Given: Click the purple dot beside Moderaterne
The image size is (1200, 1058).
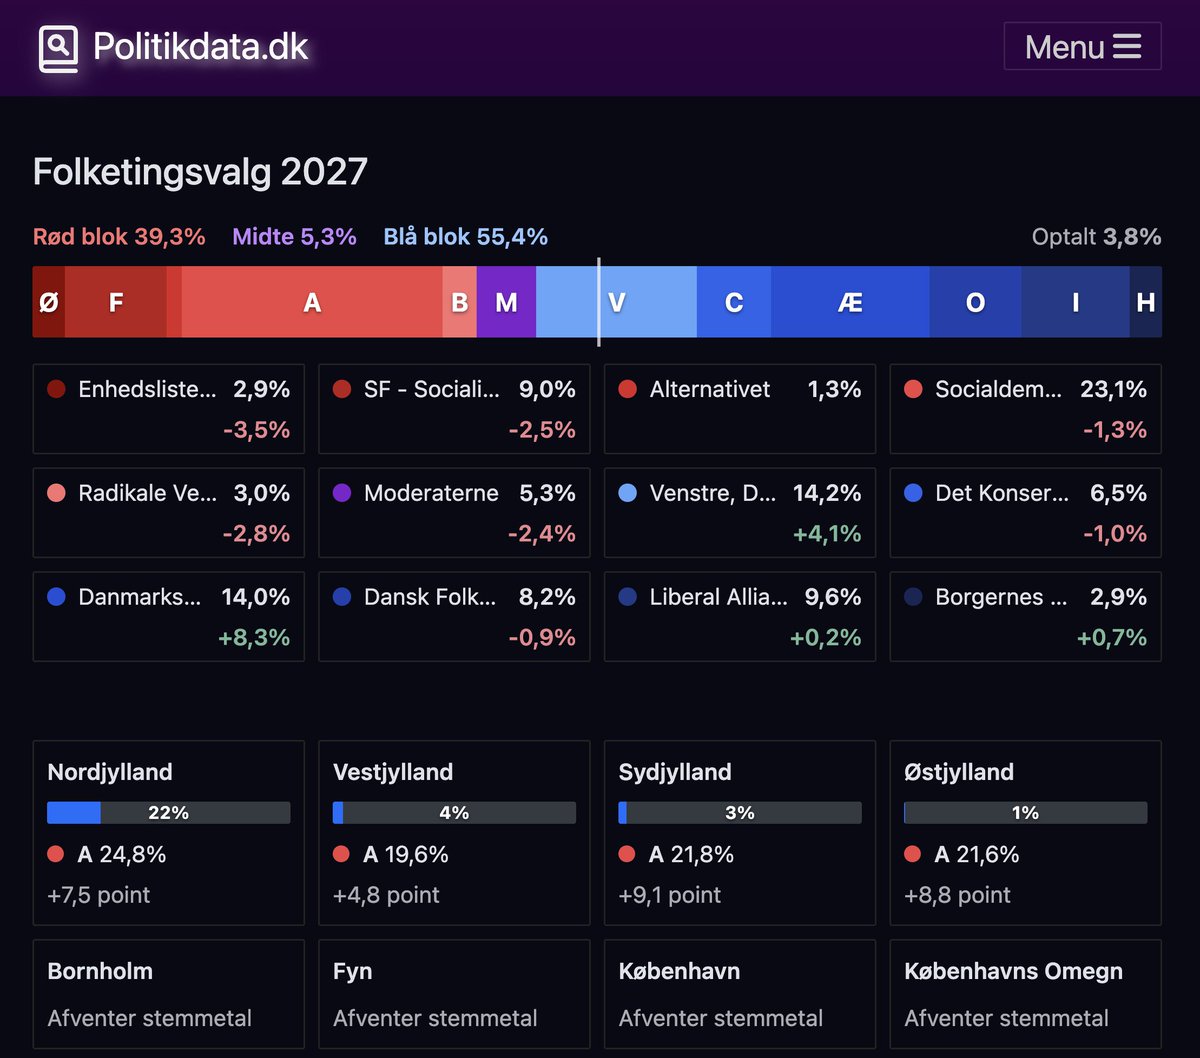Looking at the screenshot, I should coord(342,493).
